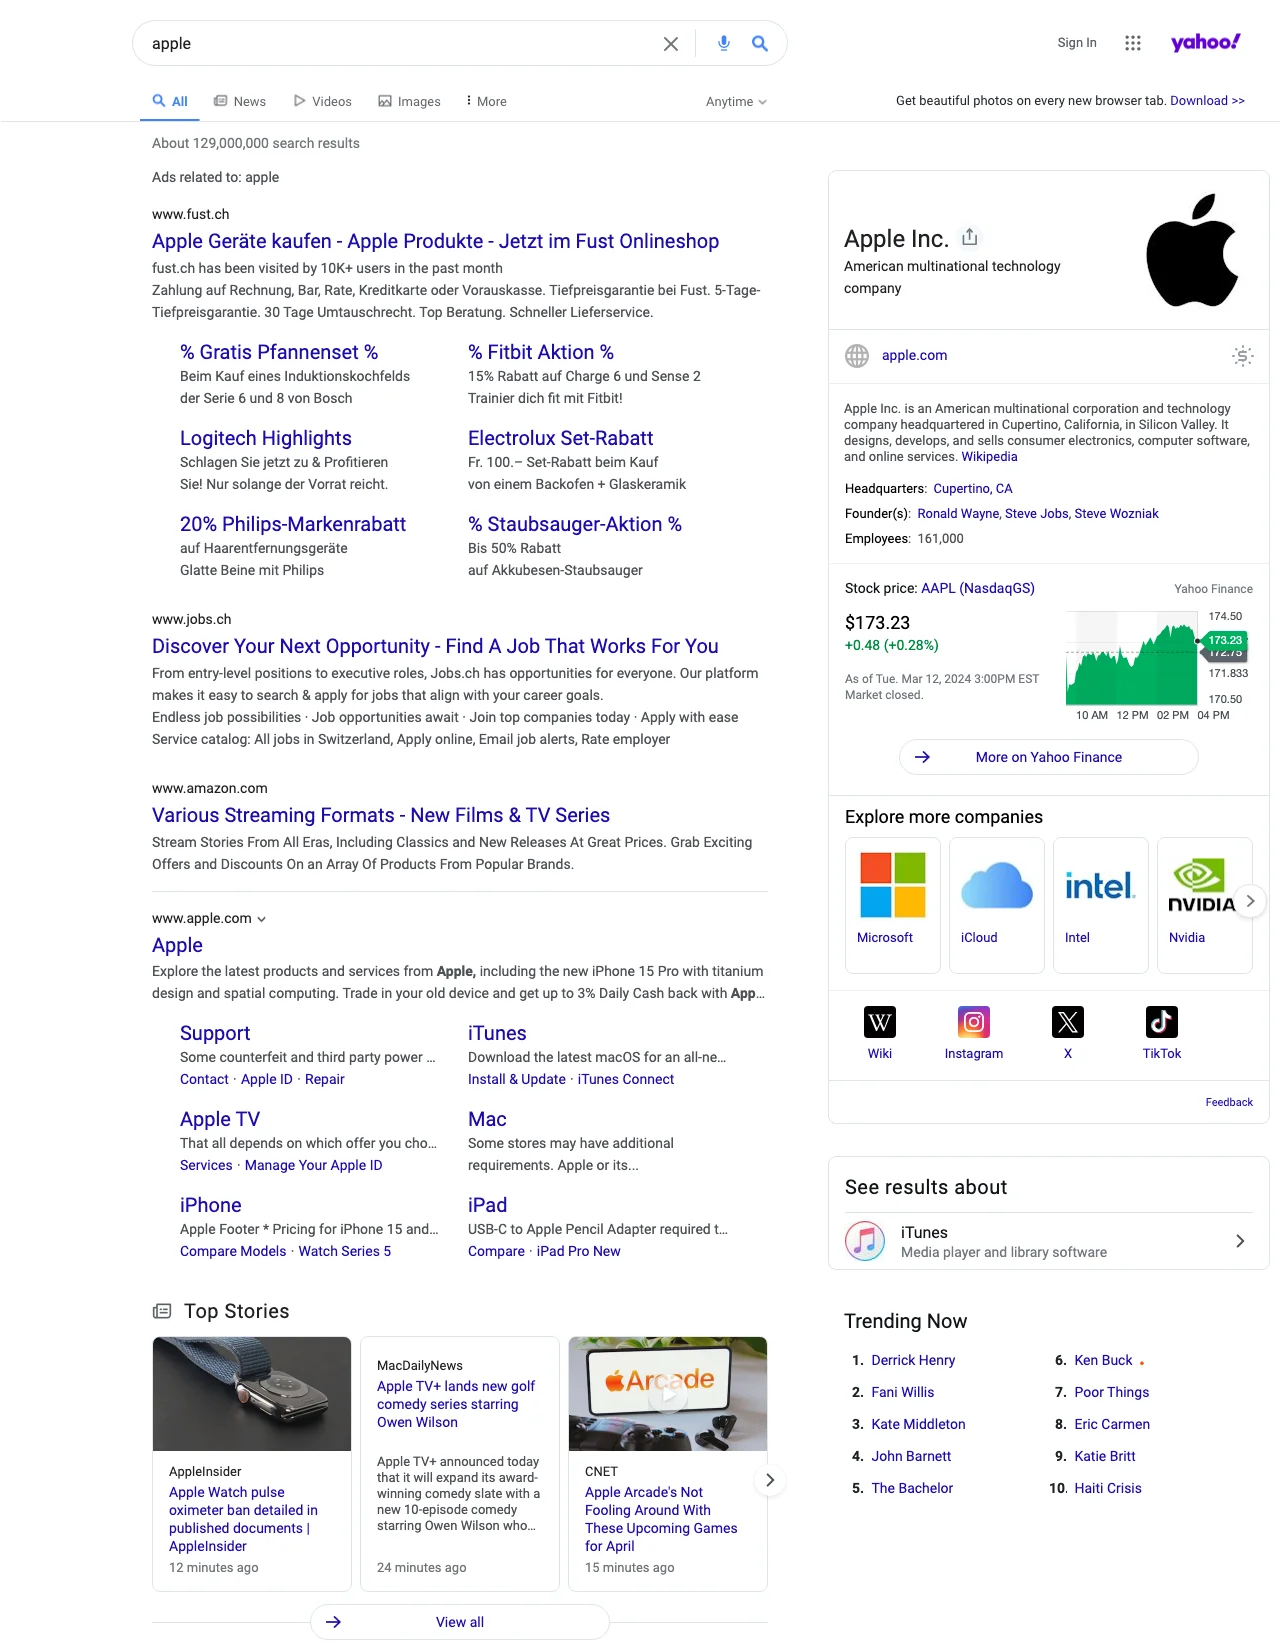1280x1651 pixels.
Task: Open the Watch Series 5 sublink
Action: (x=345, y=1251)
